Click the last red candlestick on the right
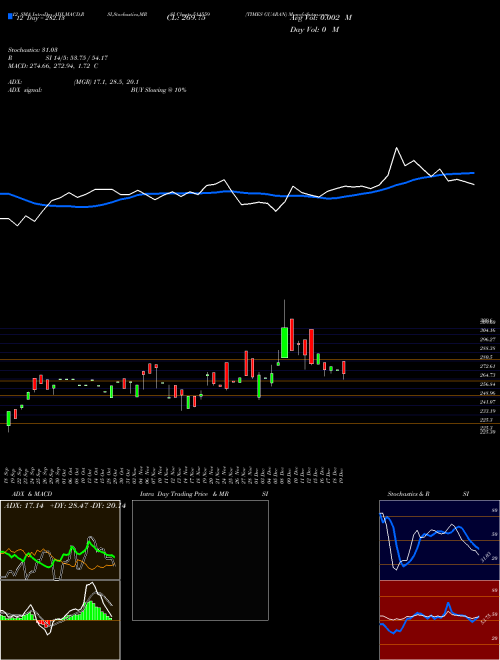 344,367
